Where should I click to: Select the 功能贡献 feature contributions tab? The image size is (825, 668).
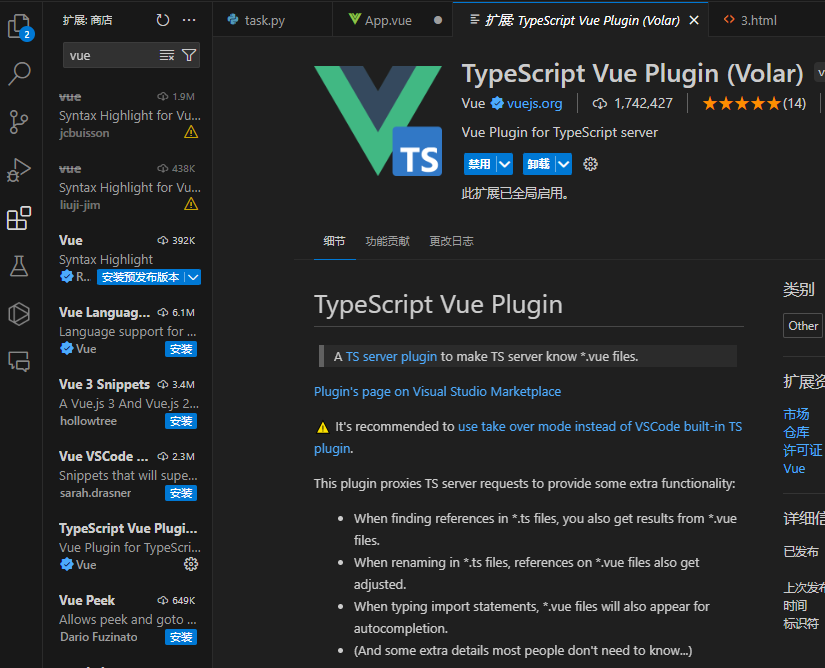388,241
